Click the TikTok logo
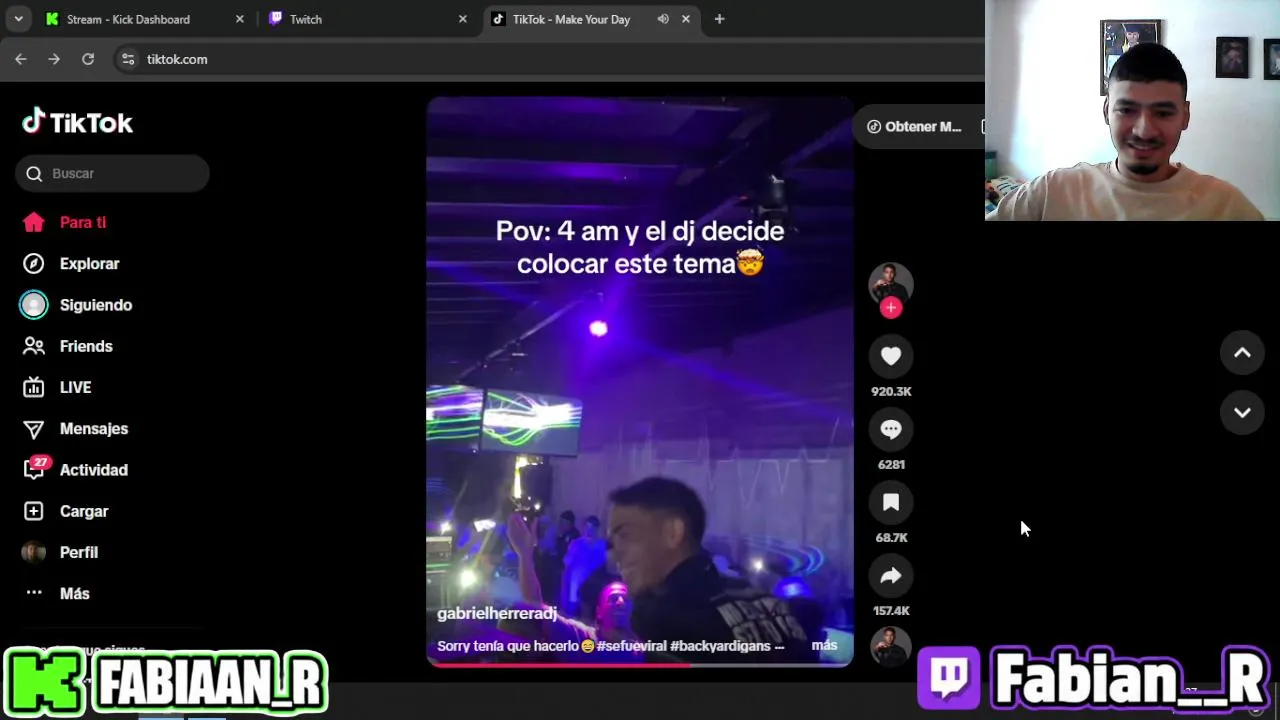Image resolution: width=1280 pixels, height=720 pixels. (77, 122)
